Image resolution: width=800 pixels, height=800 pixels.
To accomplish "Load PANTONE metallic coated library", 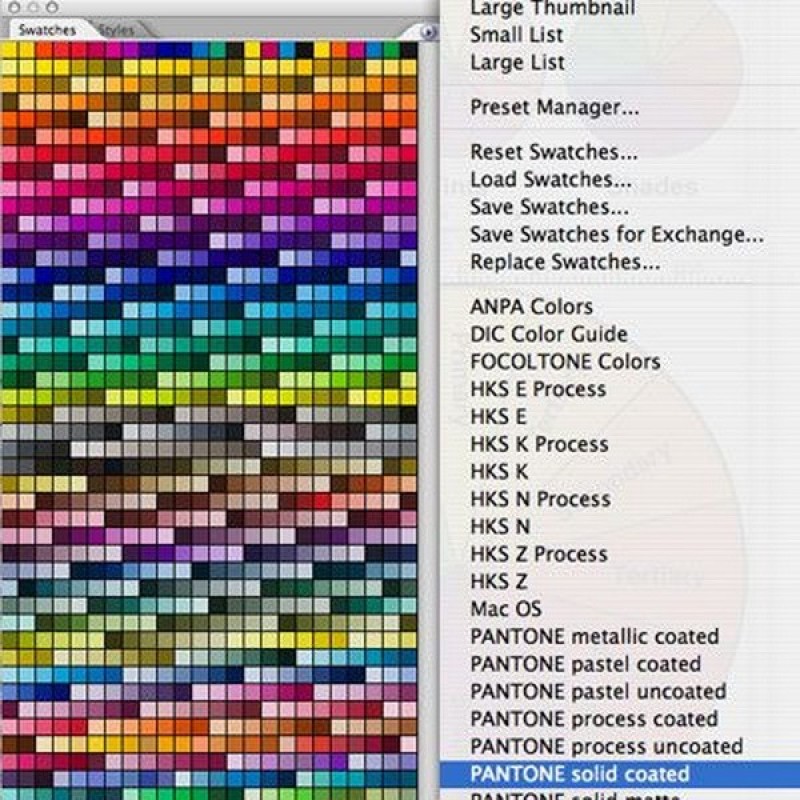I will tap(594, 637).
